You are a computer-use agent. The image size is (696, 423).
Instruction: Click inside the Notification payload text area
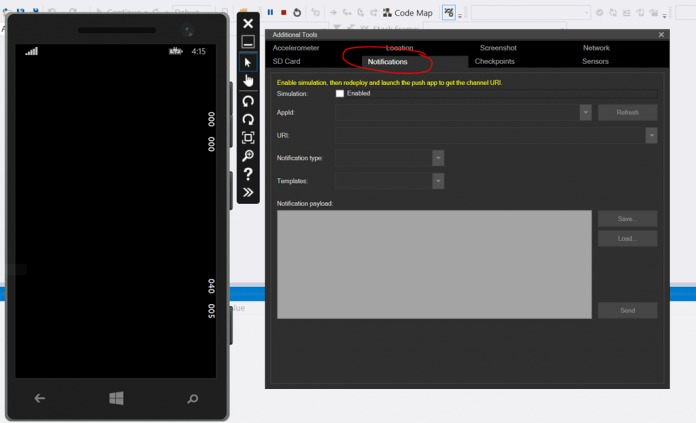click(x=434, y=265)
